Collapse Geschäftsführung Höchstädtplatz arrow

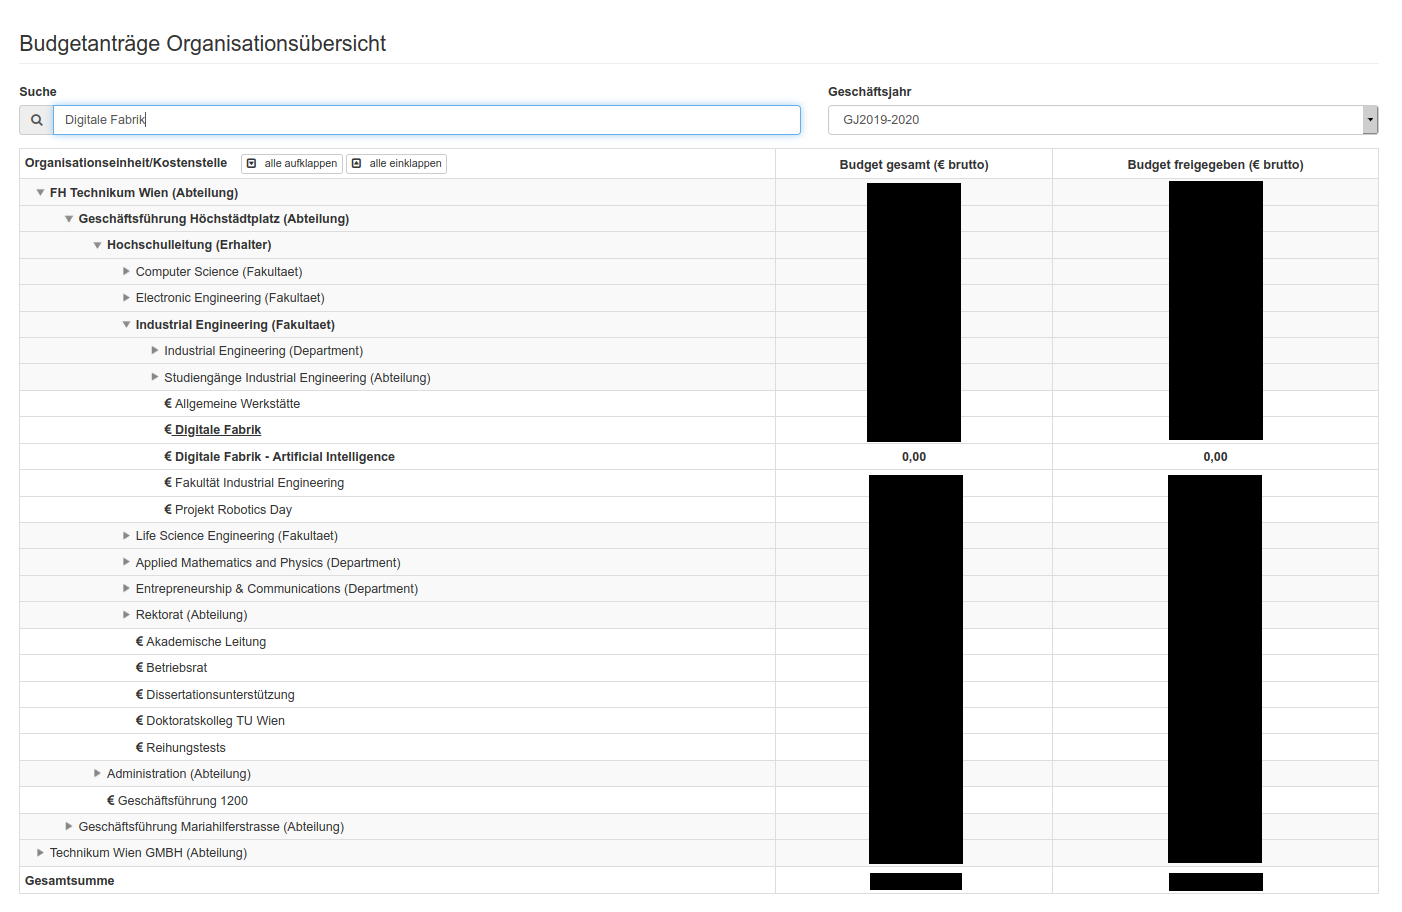69,219
